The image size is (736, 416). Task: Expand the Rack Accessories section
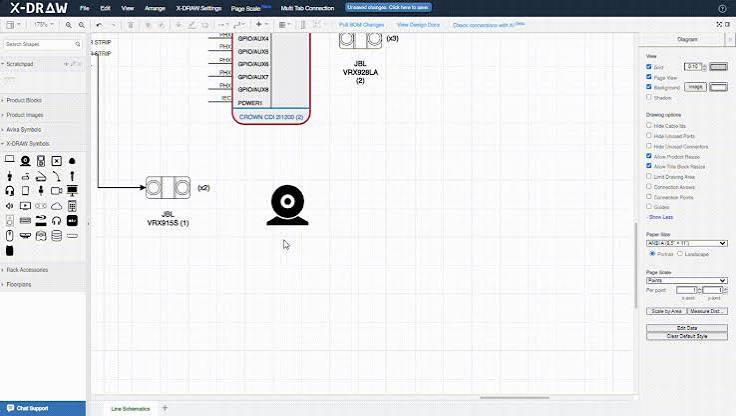pyautogui.click(x=27, y=270)
